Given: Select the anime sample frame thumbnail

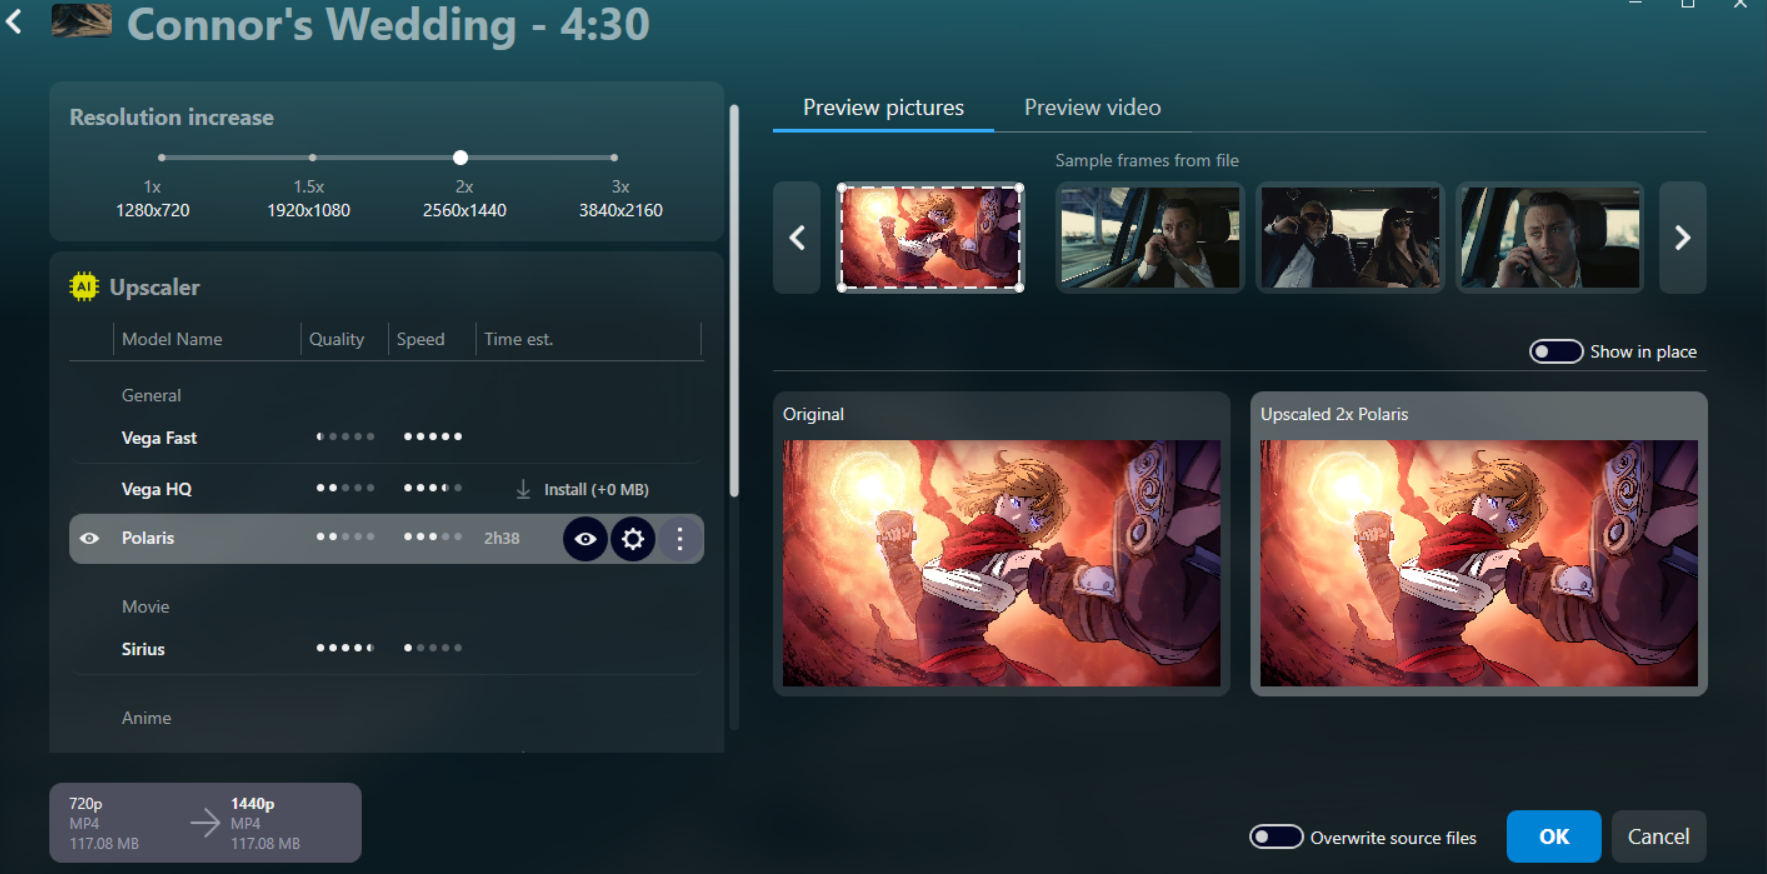Looking at the screenshot, I should coord(930,238).
